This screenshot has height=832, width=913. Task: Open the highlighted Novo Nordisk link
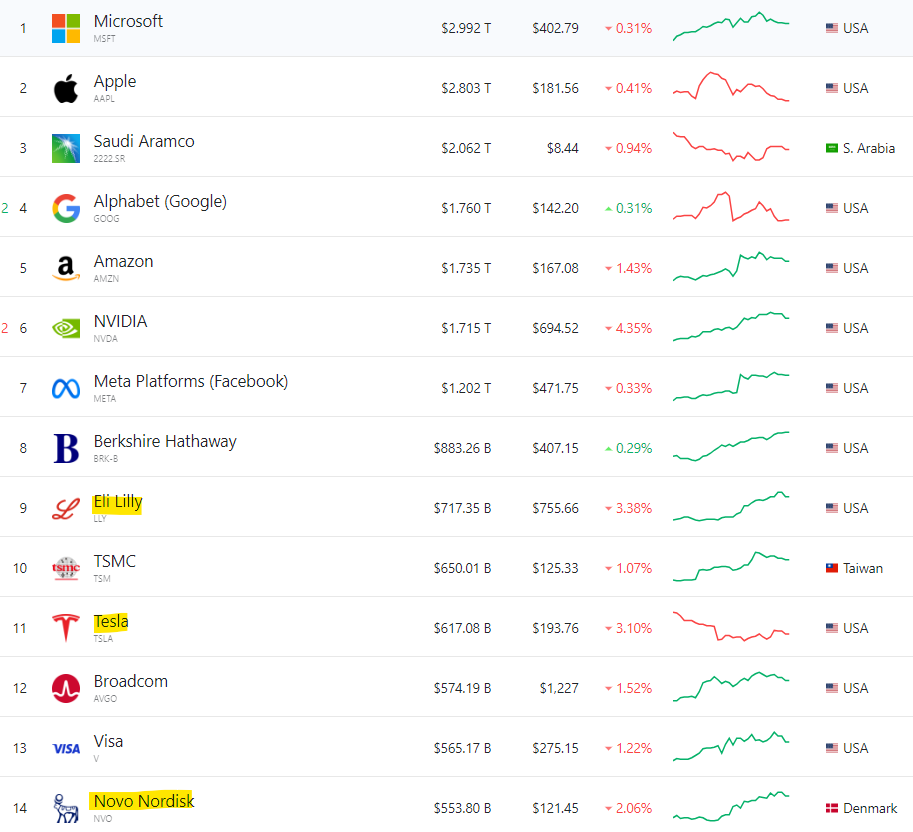(143, 801)
